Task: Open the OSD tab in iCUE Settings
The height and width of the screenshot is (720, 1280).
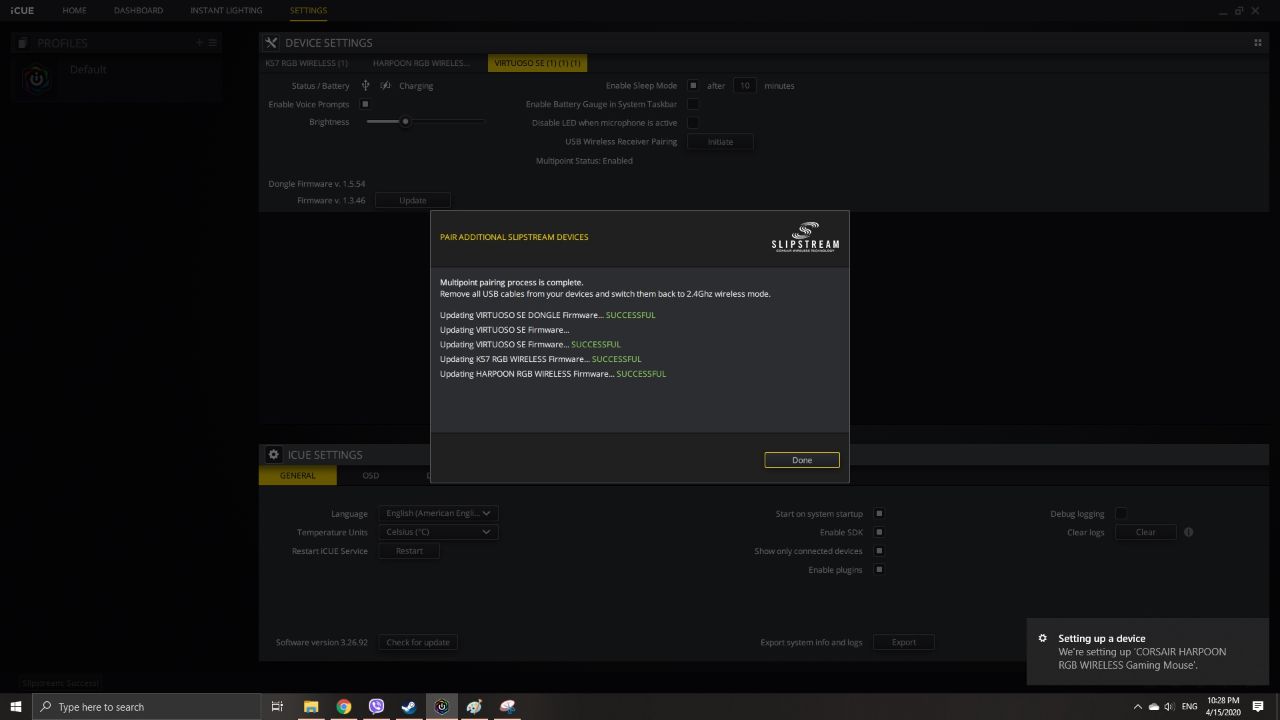Action: [x=371, y=476]
